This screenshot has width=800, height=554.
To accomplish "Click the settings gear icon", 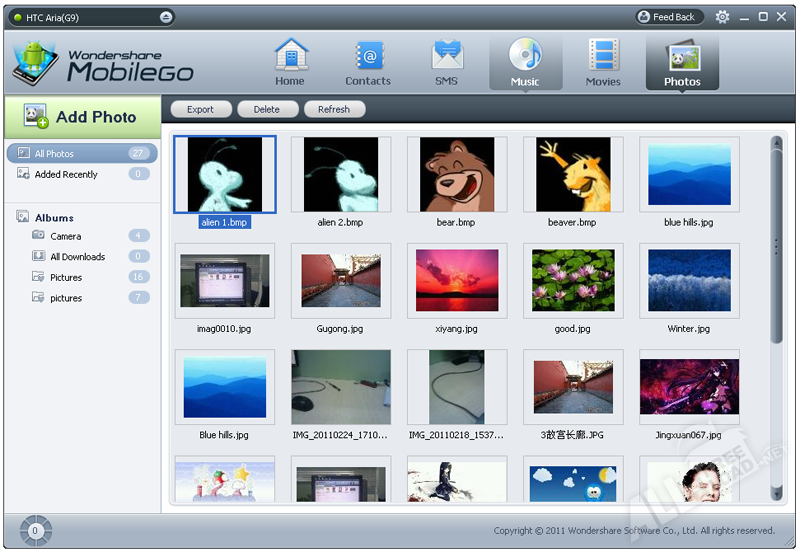I will [722, 17].
